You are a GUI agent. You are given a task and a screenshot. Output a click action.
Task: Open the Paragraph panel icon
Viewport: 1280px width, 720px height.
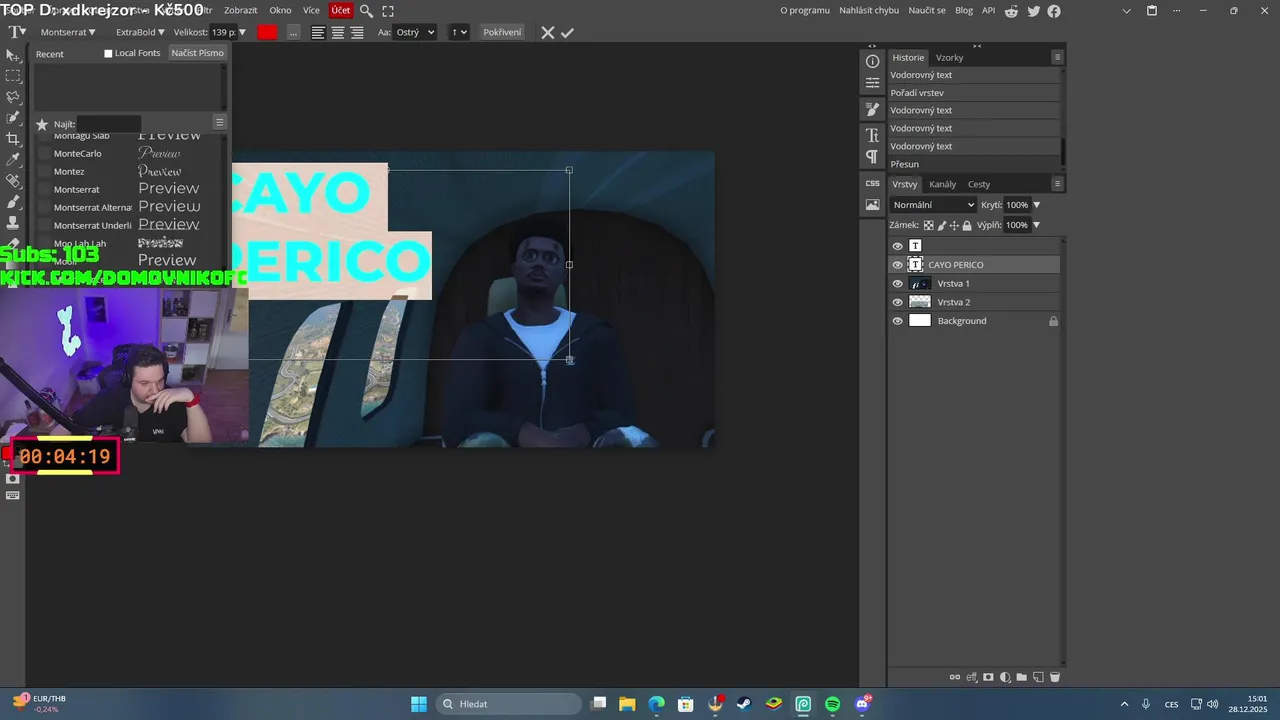pos(872,157)
